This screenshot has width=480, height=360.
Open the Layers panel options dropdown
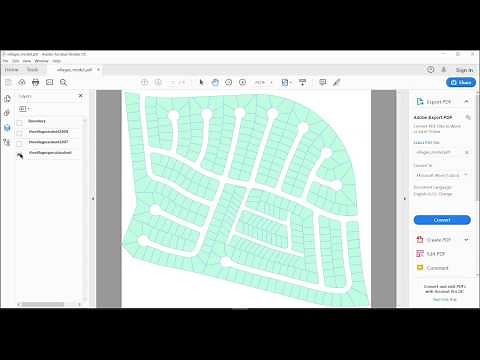[25, 109]
